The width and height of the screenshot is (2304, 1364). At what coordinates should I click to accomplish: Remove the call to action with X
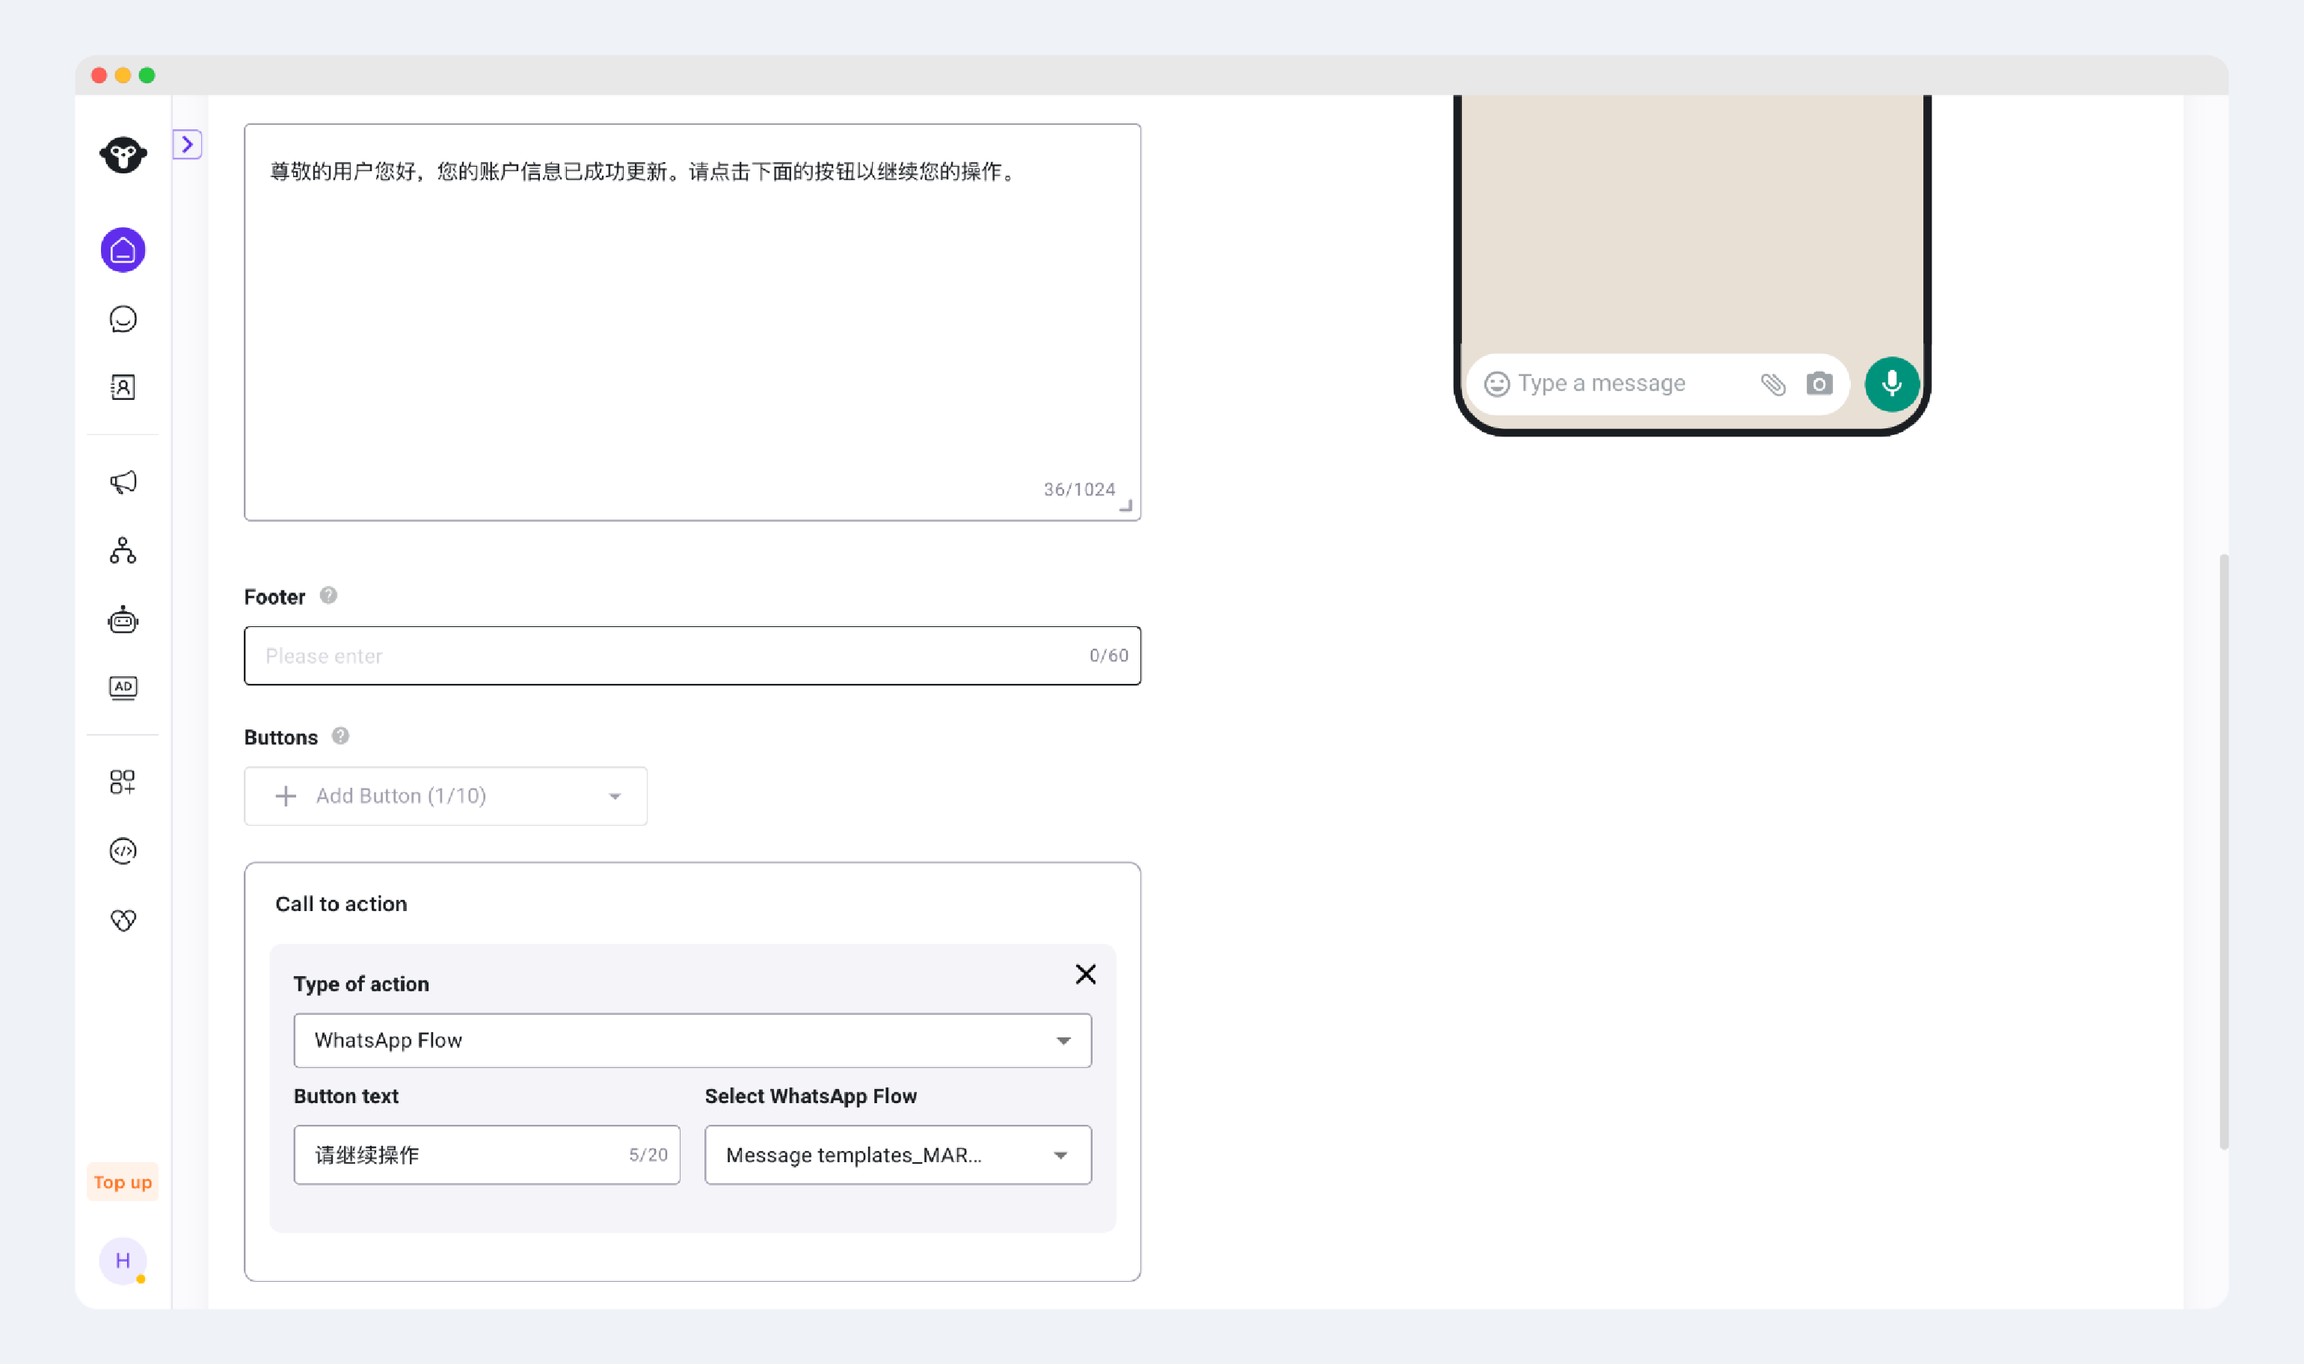(1085, 974)
